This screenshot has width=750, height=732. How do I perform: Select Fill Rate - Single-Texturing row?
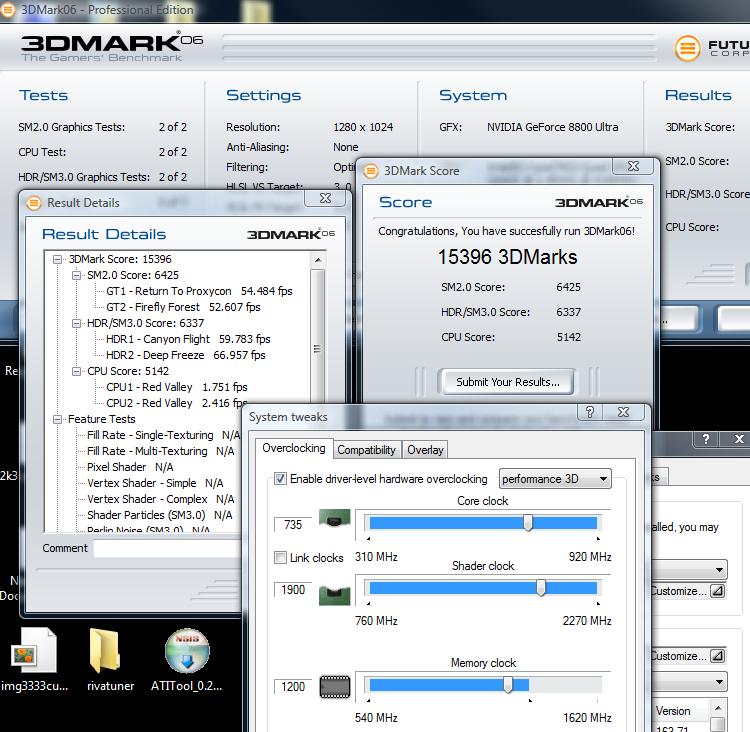click(164, 435)
